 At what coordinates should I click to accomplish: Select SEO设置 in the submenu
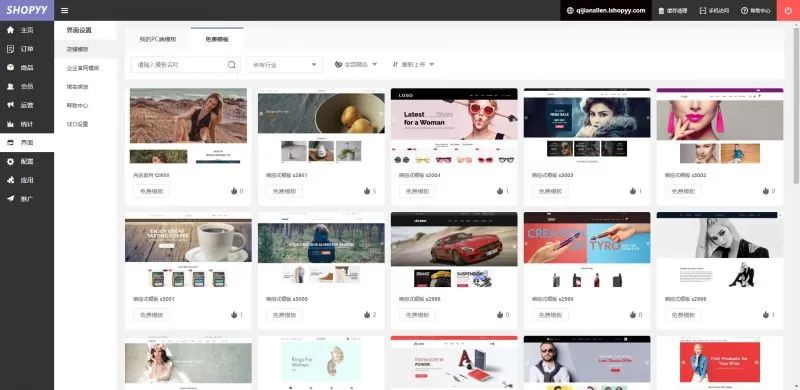(77, 124)
